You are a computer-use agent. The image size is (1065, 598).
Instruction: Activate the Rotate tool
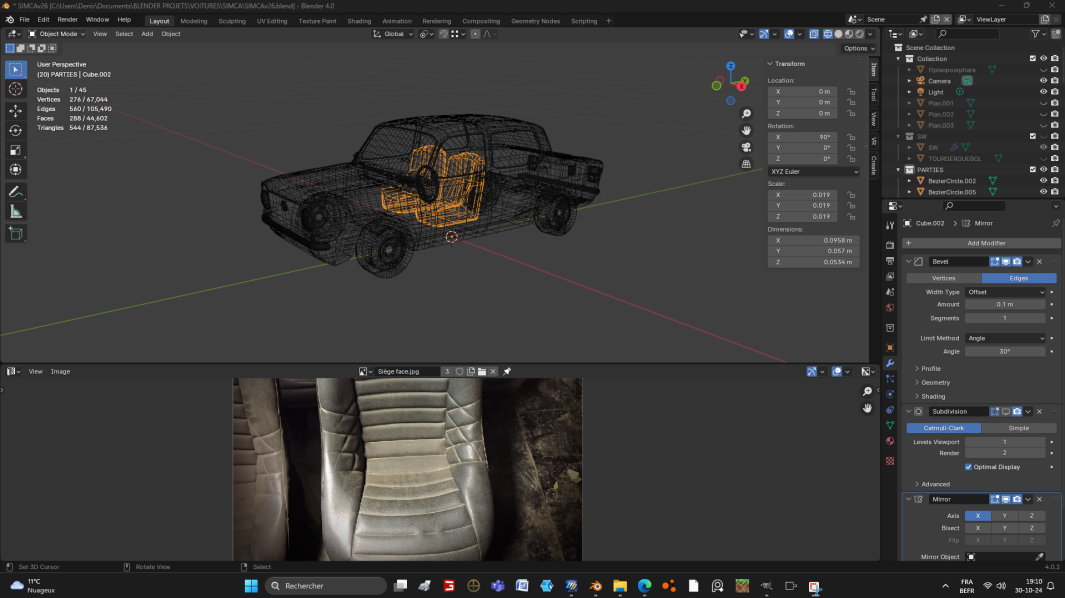tap(15, 130)
